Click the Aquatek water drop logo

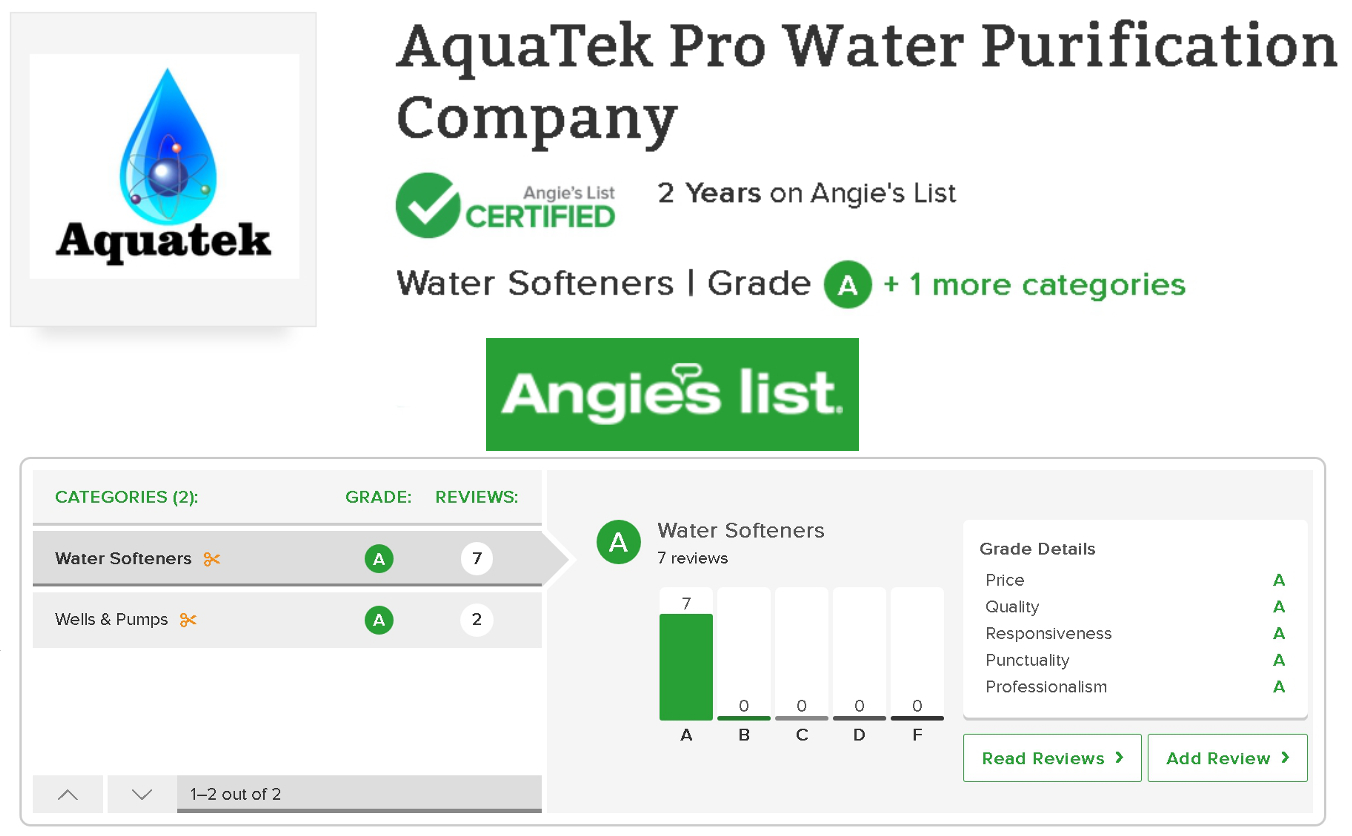pos(164,167)
